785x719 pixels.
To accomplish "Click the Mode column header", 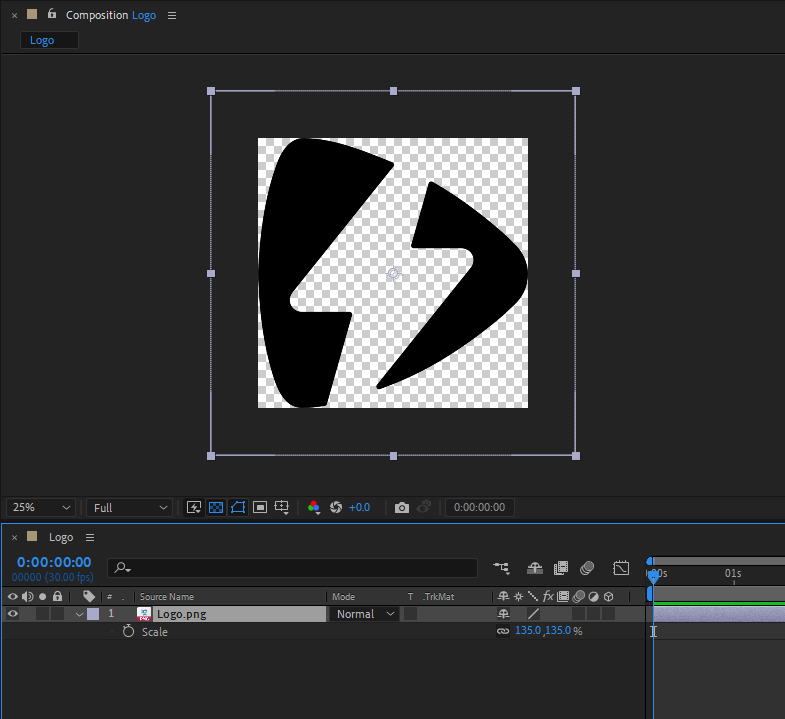I will click(343, 597).
